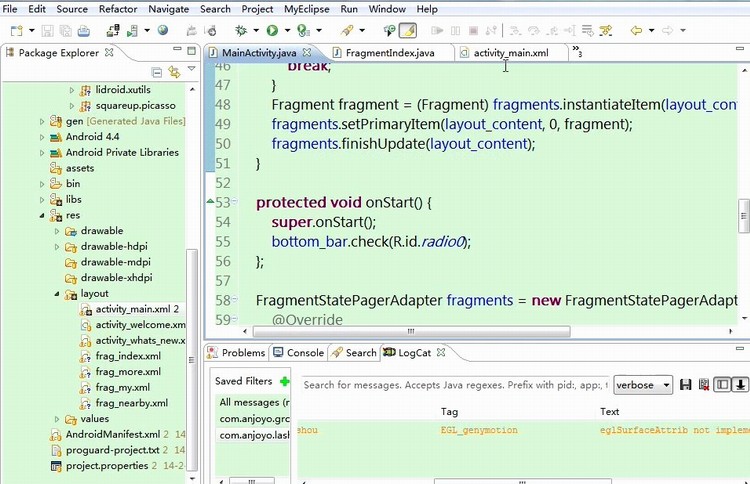Open the Debug dropdown arrow
The image size is (750, 484).
(x=256, y=31)
